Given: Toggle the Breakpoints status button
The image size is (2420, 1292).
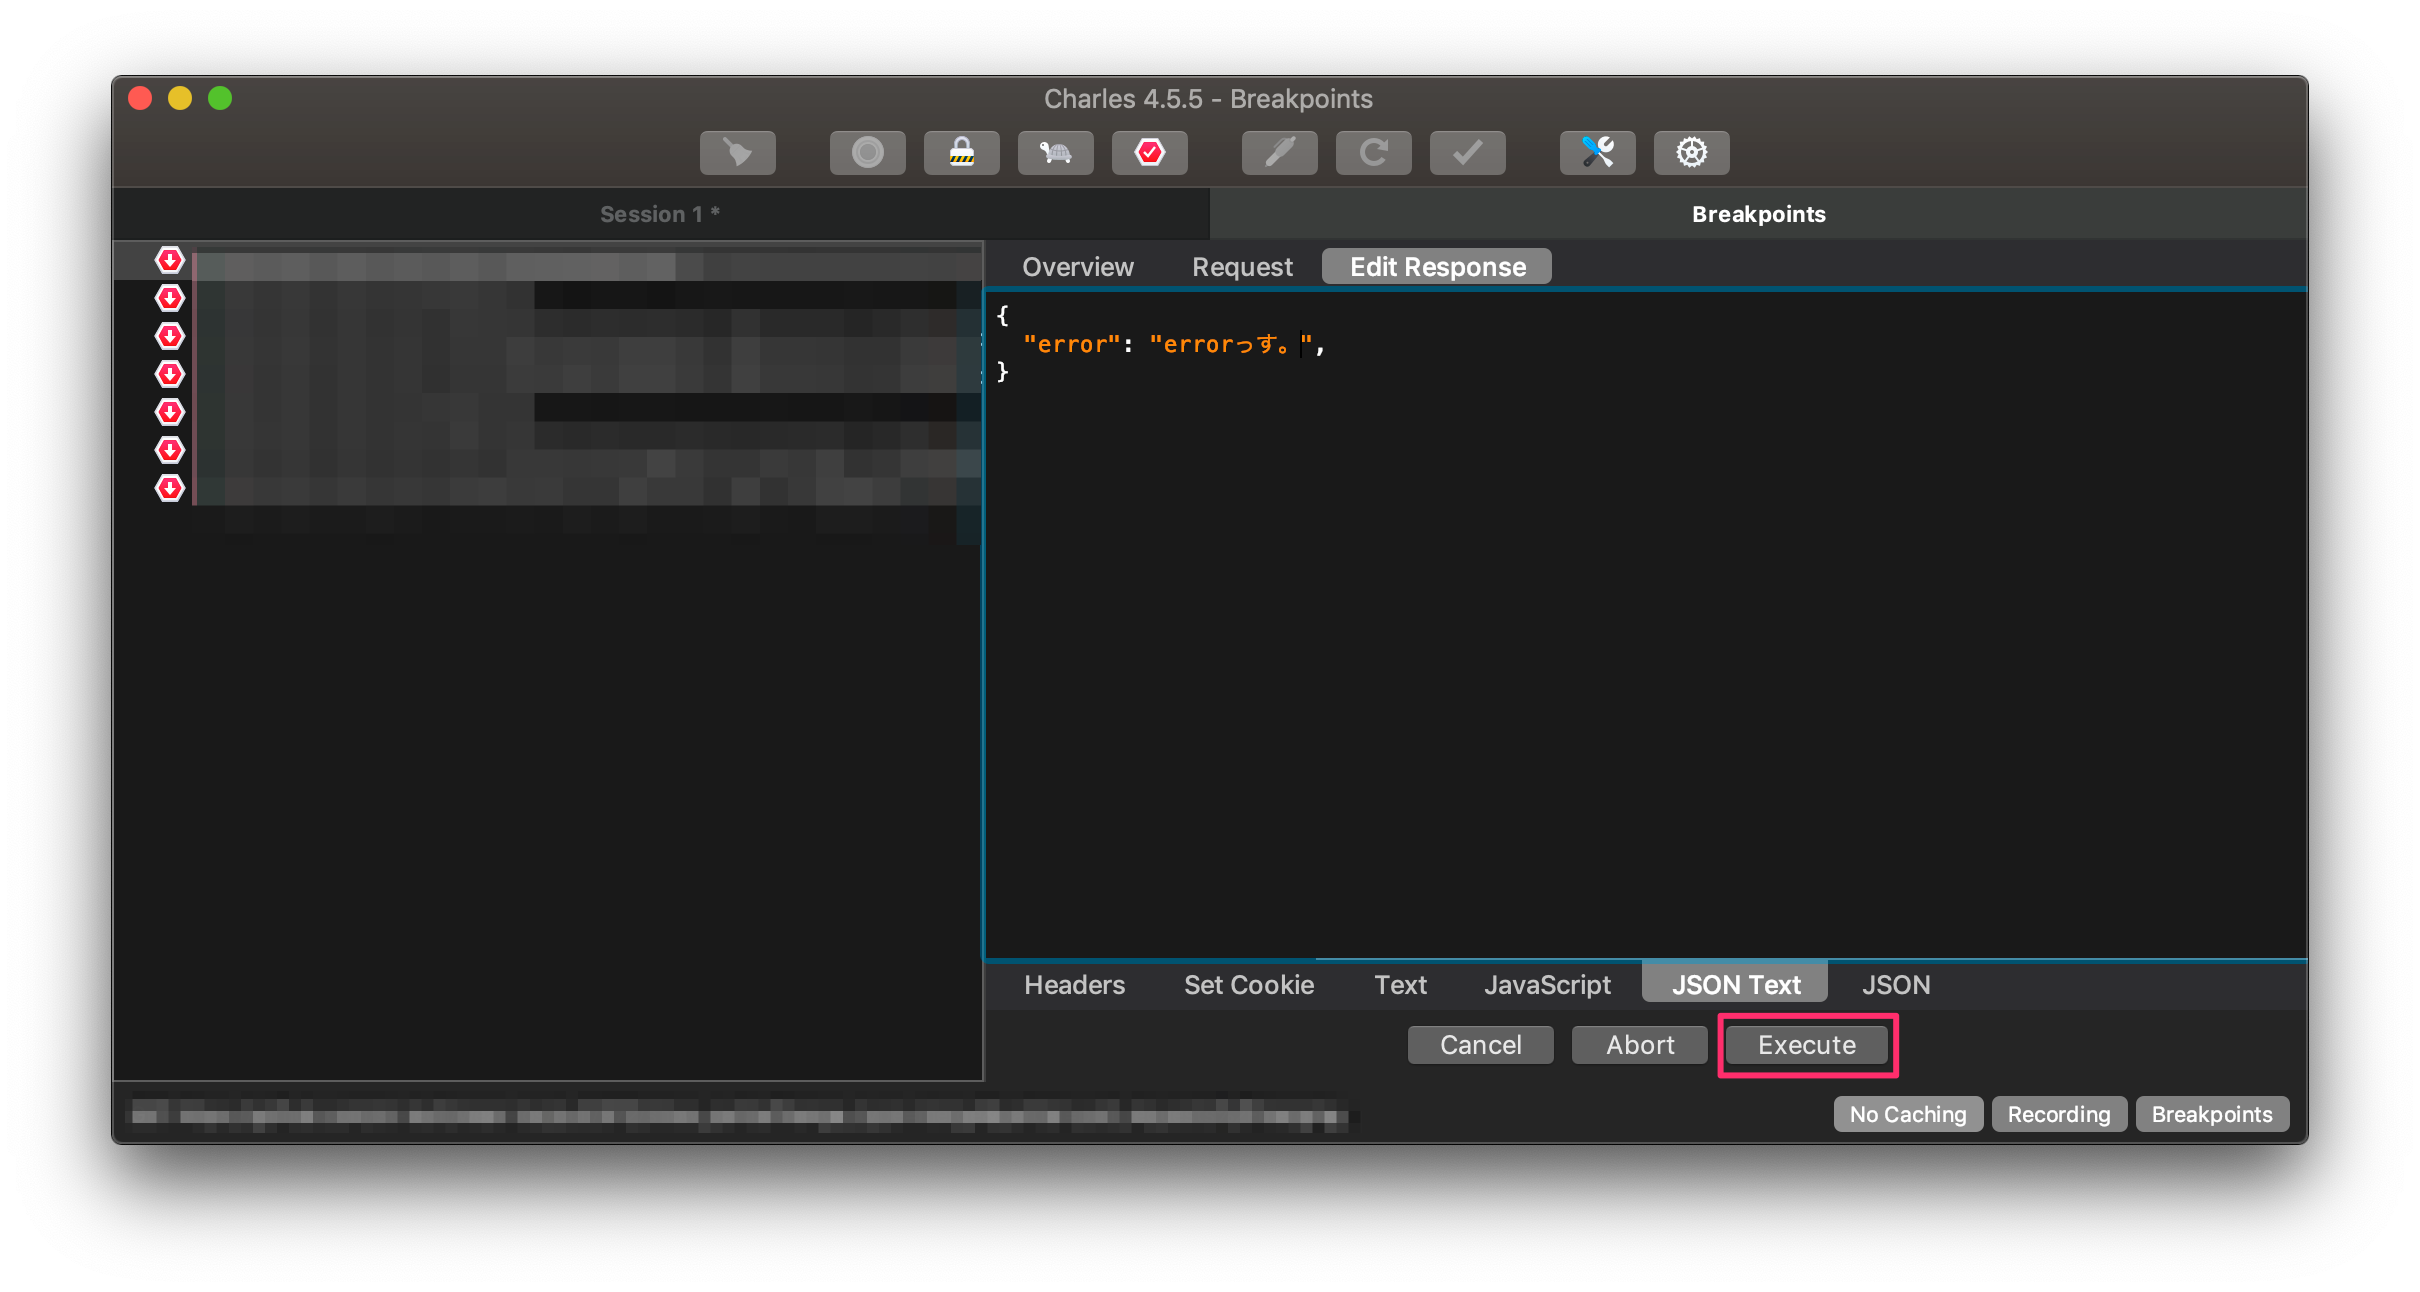Looking at the screenshot, I should point(2212,1114).
